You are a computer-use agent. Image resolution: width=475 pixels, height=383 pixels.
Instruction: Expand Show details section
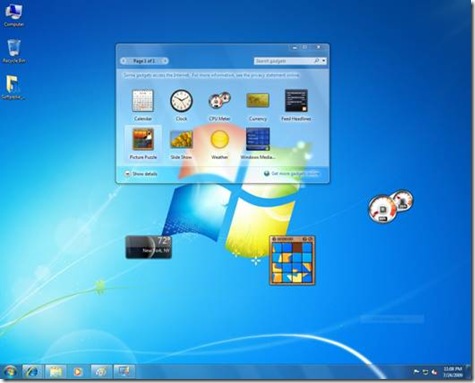point(141,174)
